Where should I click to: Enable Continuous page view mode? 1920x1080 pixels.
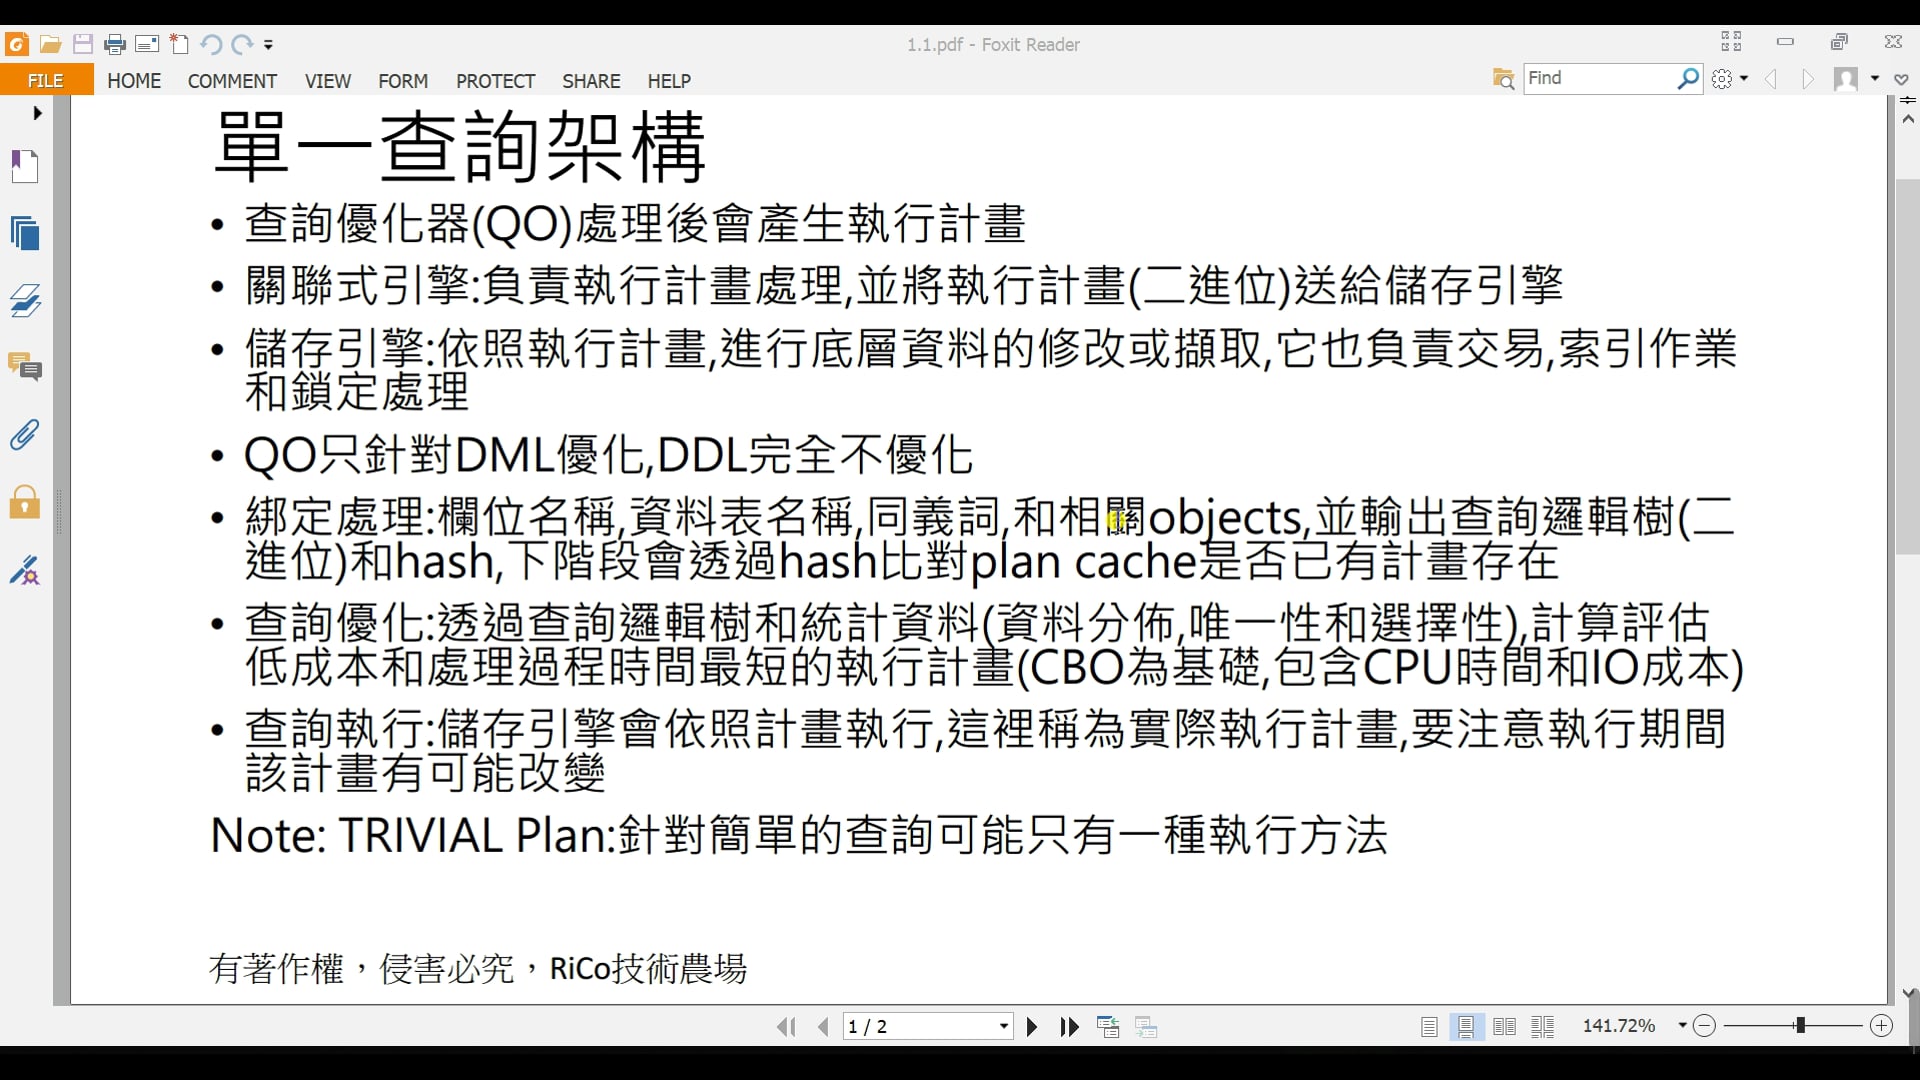coord(1466,1027)
